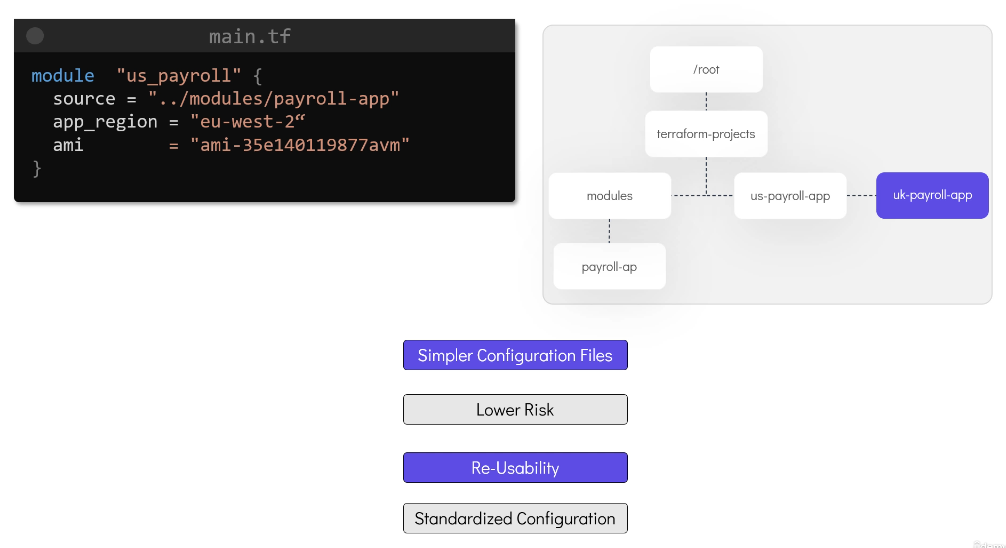Screen dimensions: 1006x548
Task: Select the modules folder node
Action: tap(610, 196)
